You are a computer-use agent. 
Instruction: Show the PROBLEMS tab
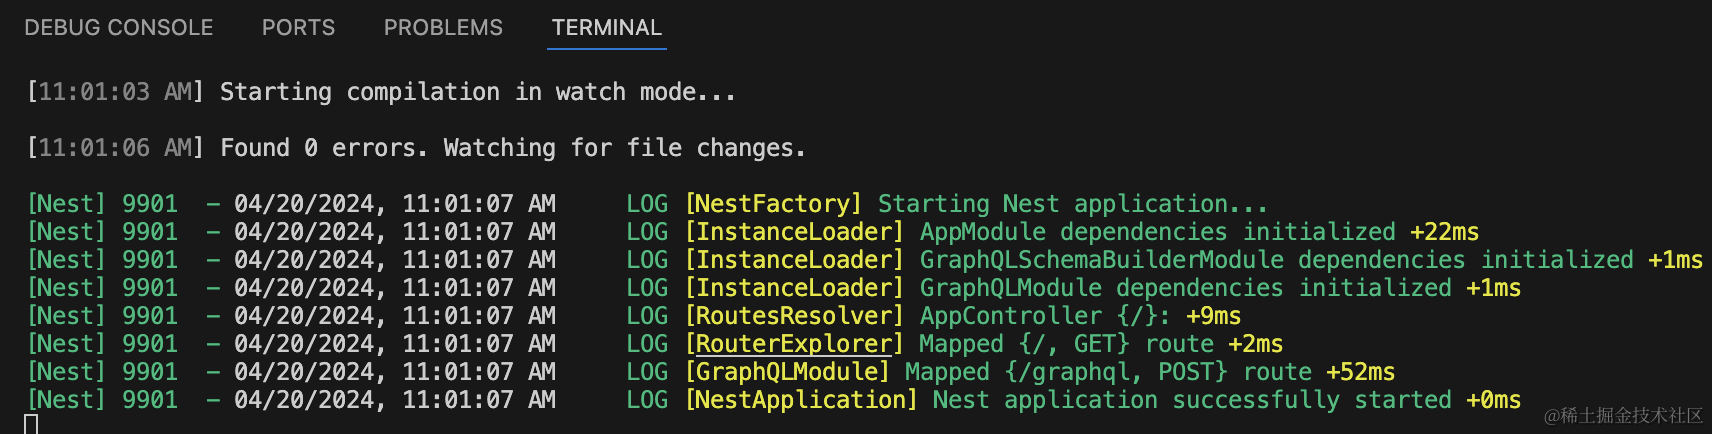(443, 28)
